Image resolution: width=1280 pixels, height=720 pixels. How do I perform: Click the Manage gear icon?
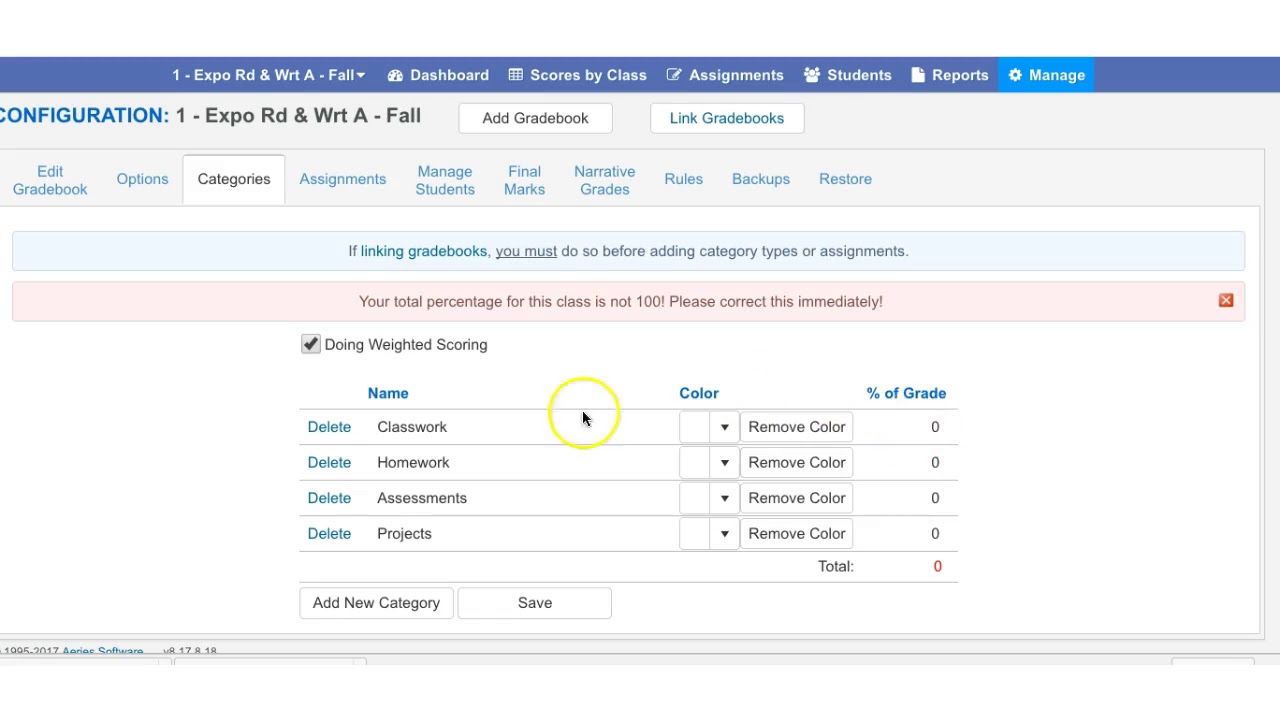pos(1015,75)
